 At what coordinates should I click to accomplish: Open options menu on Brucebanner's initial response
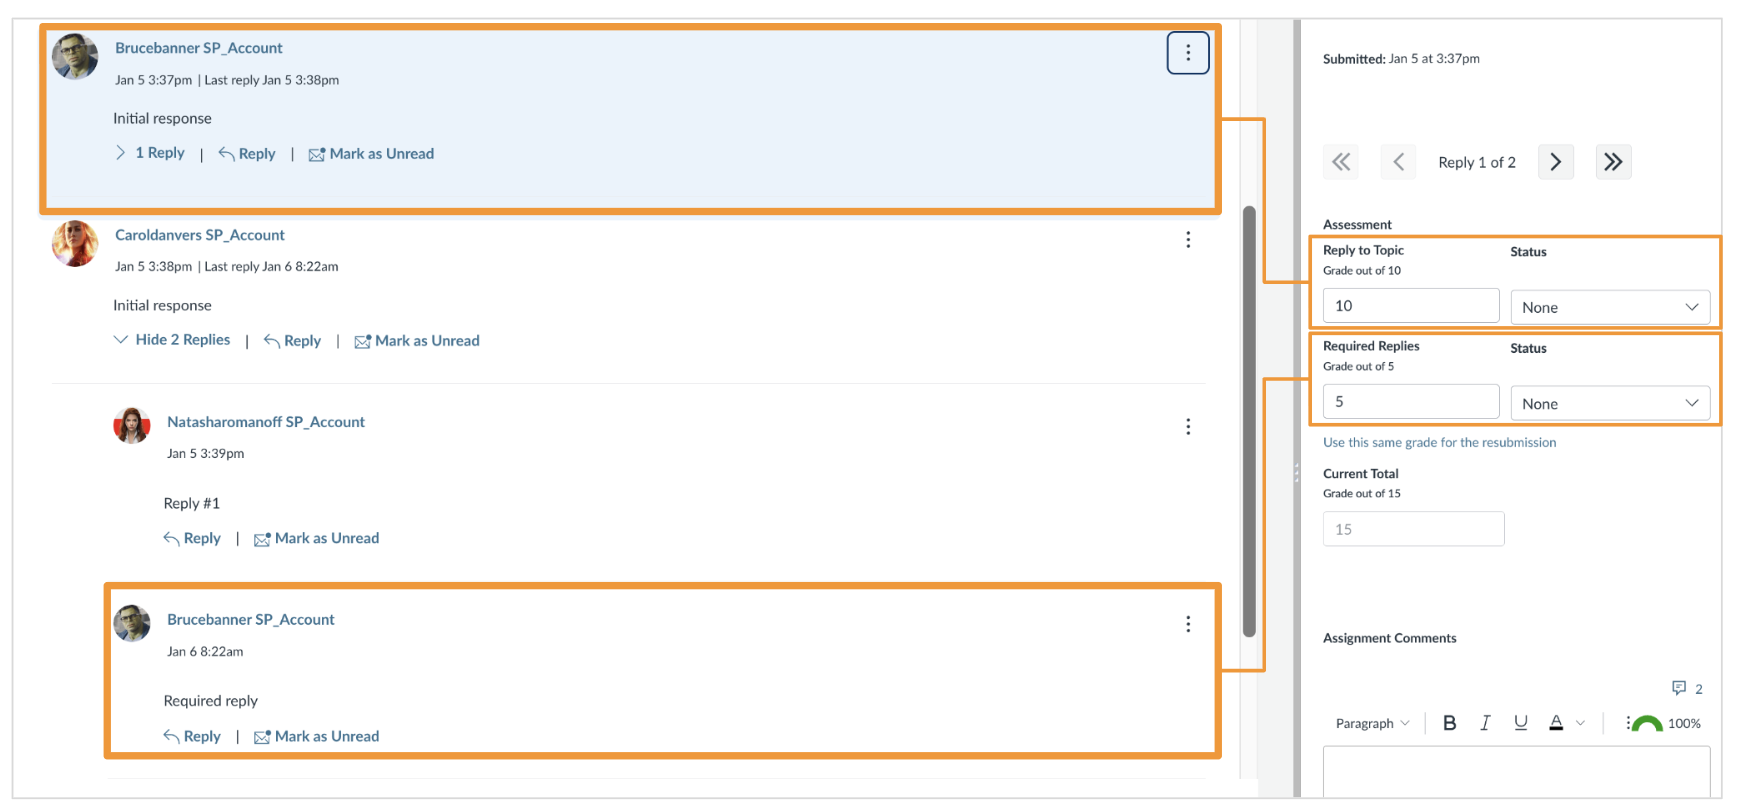(x=1188, y=52)
